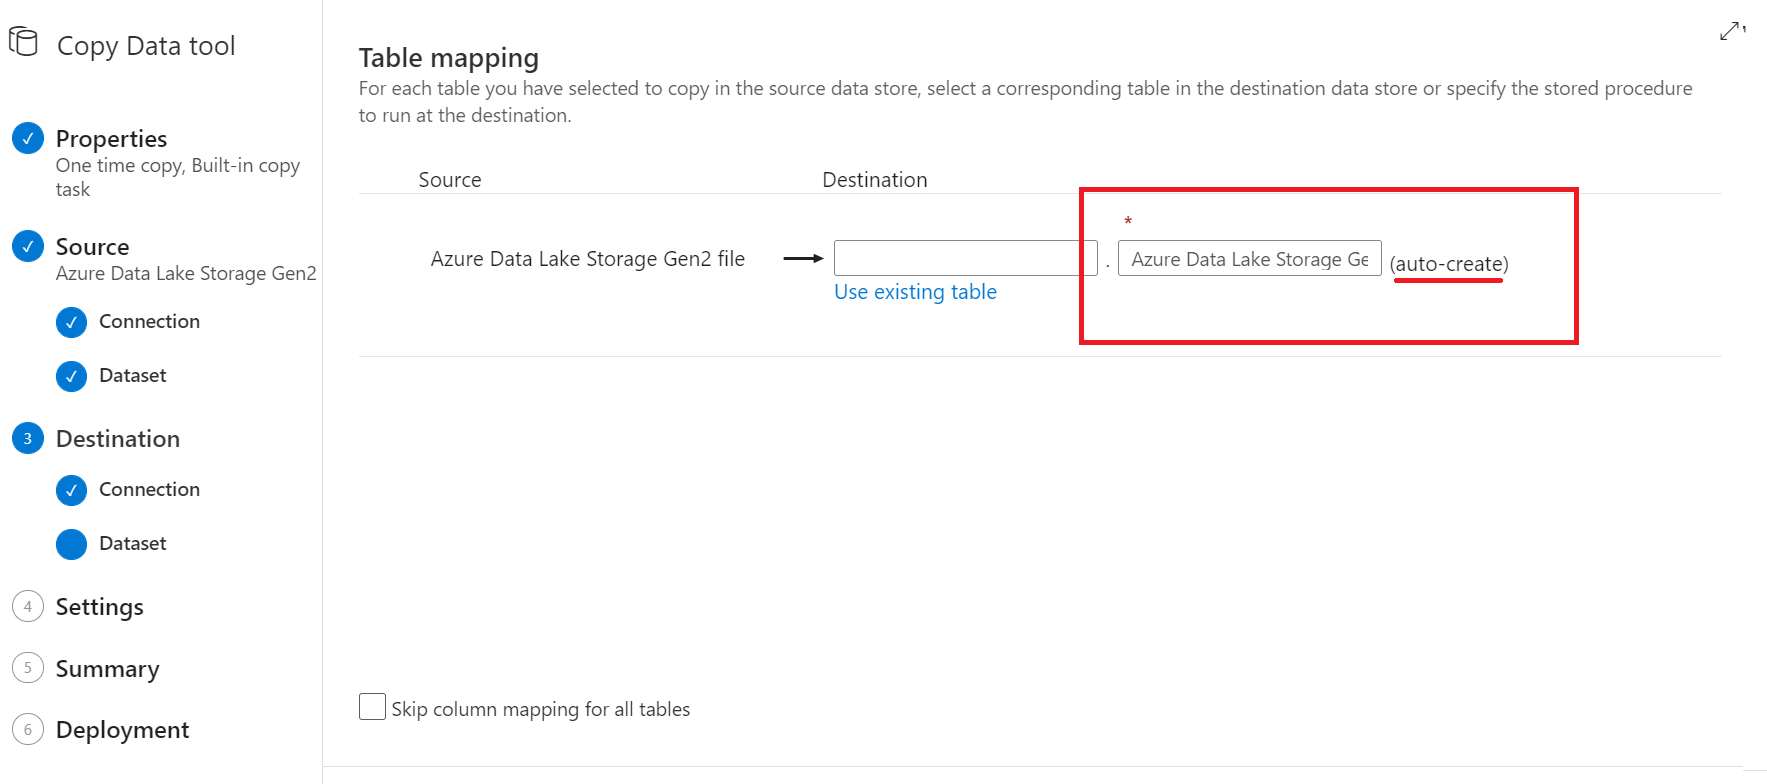Click Destination Connection checkmark icon
The height and width of the screenshot is (784, 1767).
pyautogui.click(x=71, y=490)
